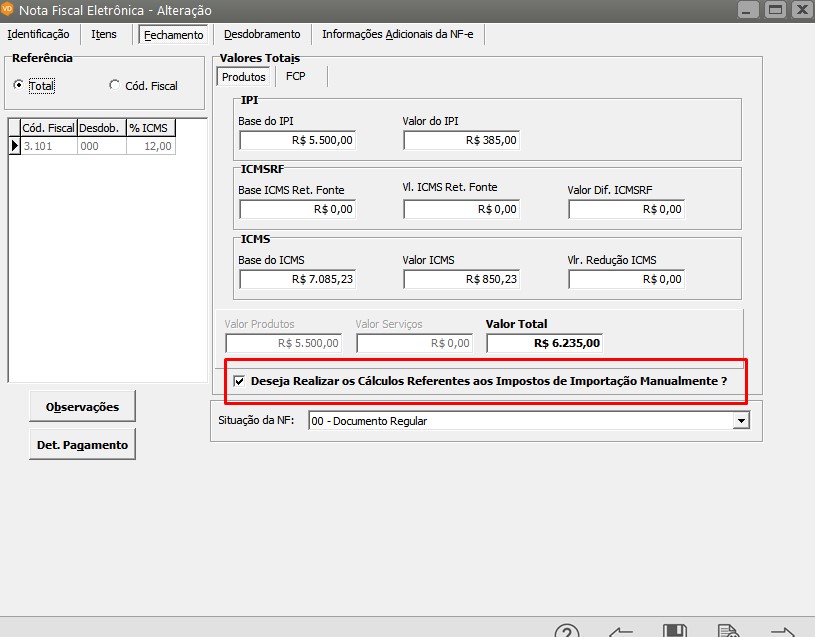Open Informações Adicionais da NF-e tab
Viewport: 815px width, 637px height.
click(398, 34)
